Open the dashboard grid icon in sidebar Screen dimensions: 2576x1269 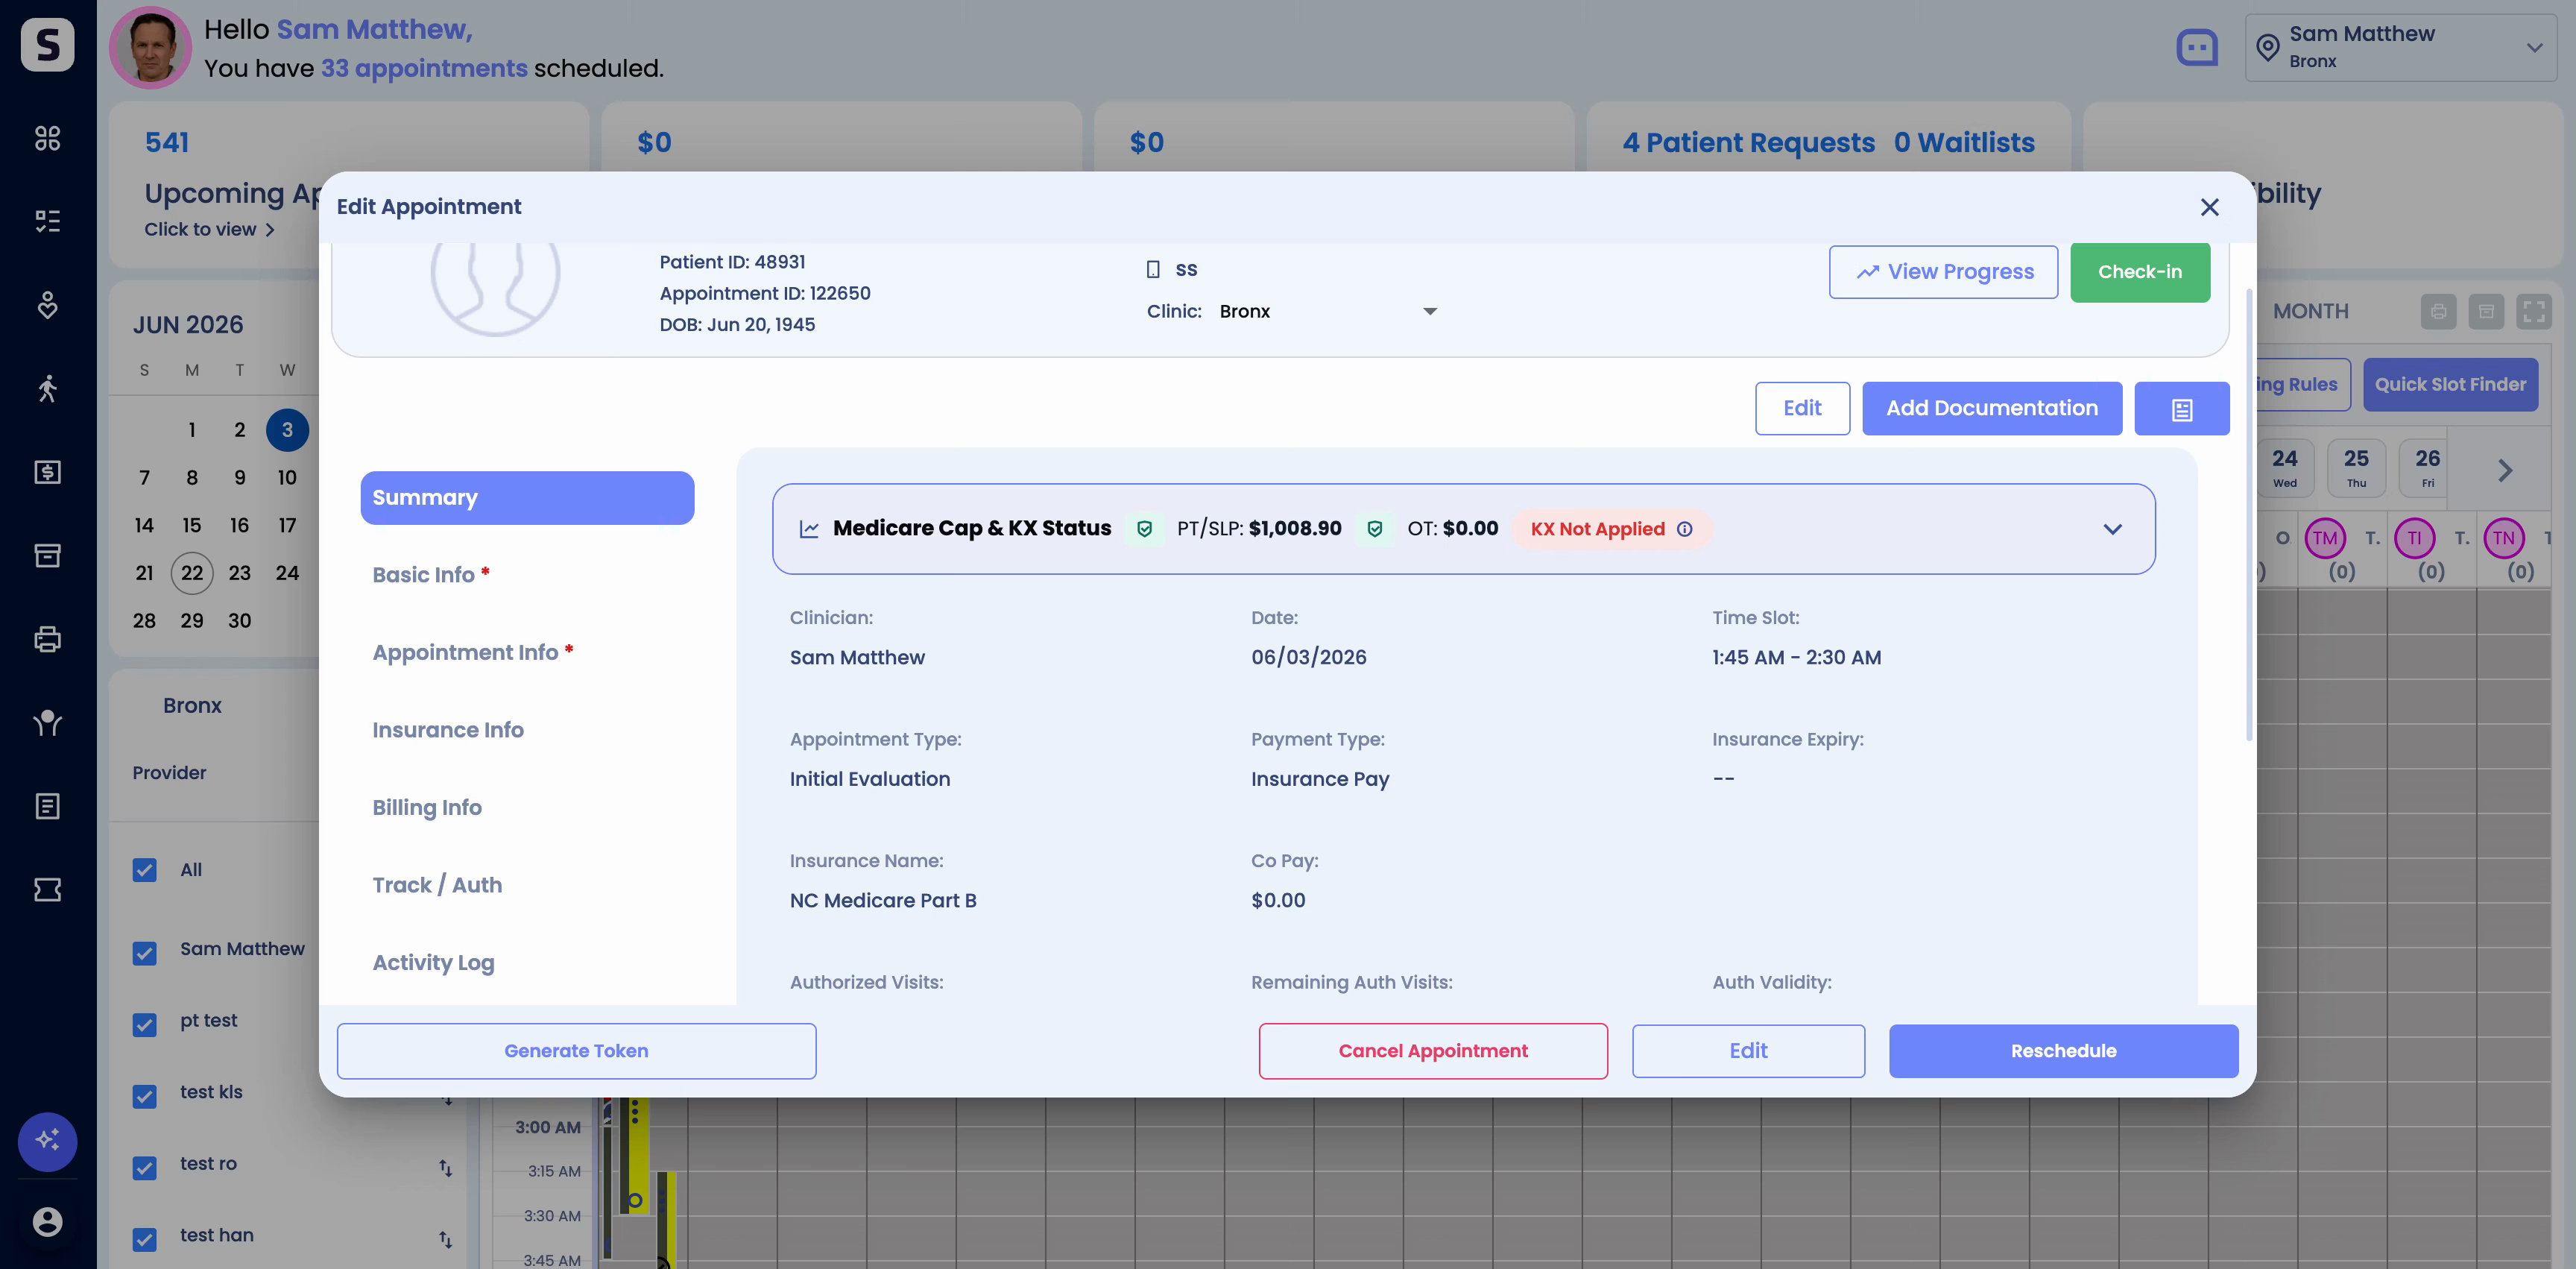pyautogui.click(x=47, y=138)
